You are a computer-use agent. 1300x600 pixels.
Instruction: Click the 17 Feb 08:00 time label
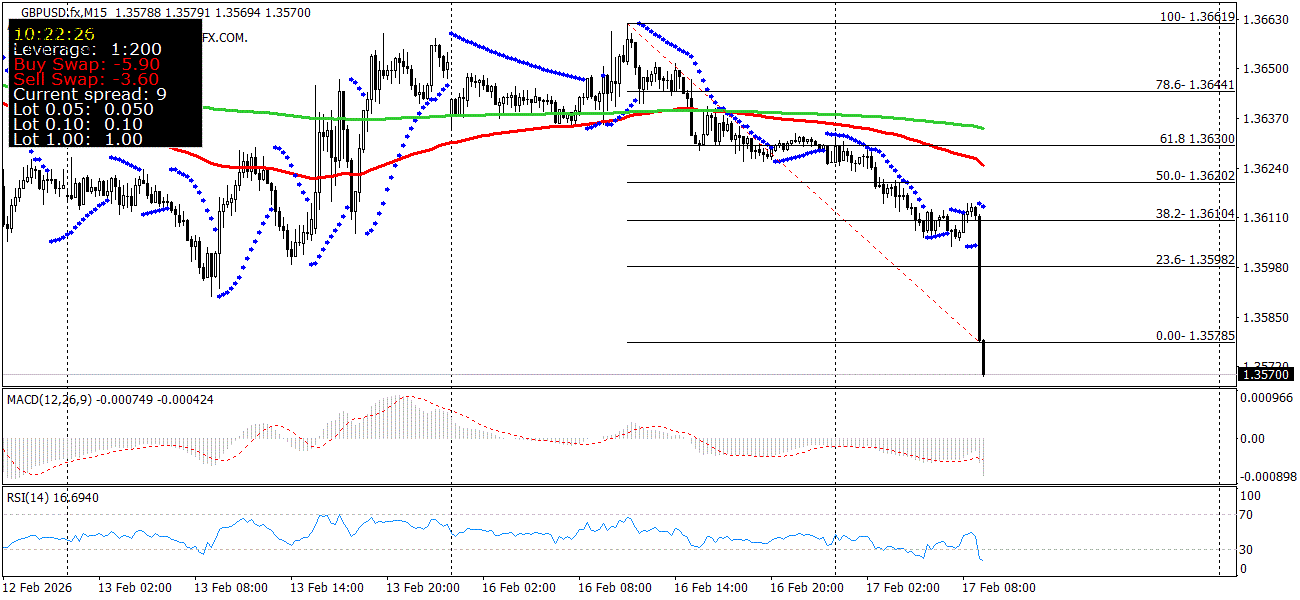click(x=999, y=587)
